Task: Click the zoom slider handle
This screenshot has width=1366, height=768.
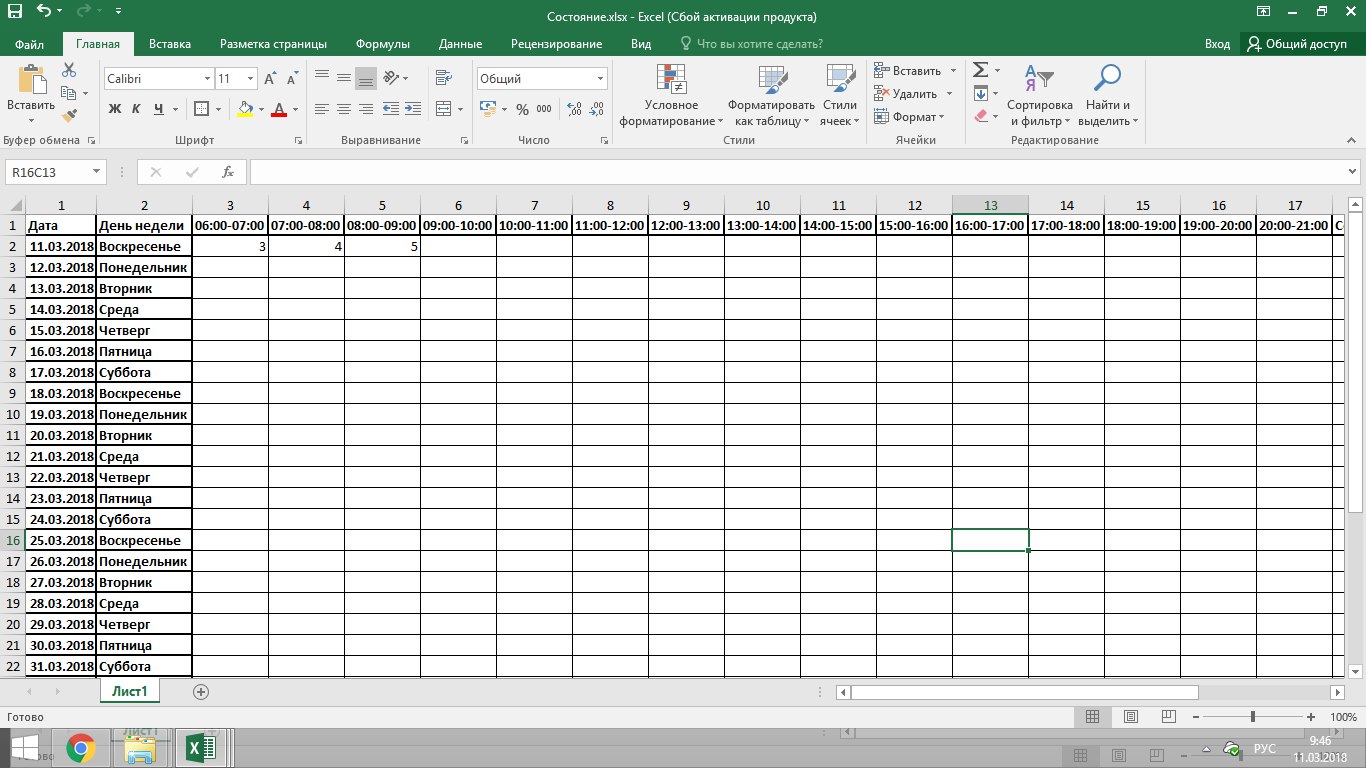Action: click(1253, 717)
